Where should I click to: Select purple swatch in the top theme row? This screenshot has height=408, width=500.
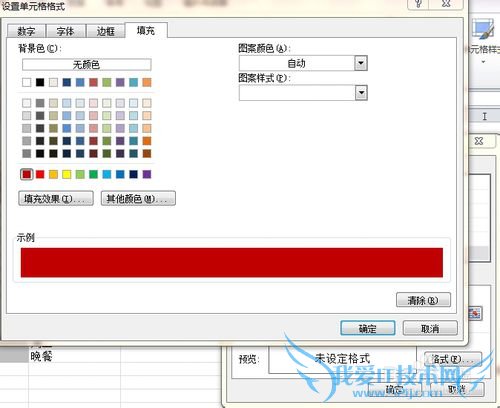[120, 82]
